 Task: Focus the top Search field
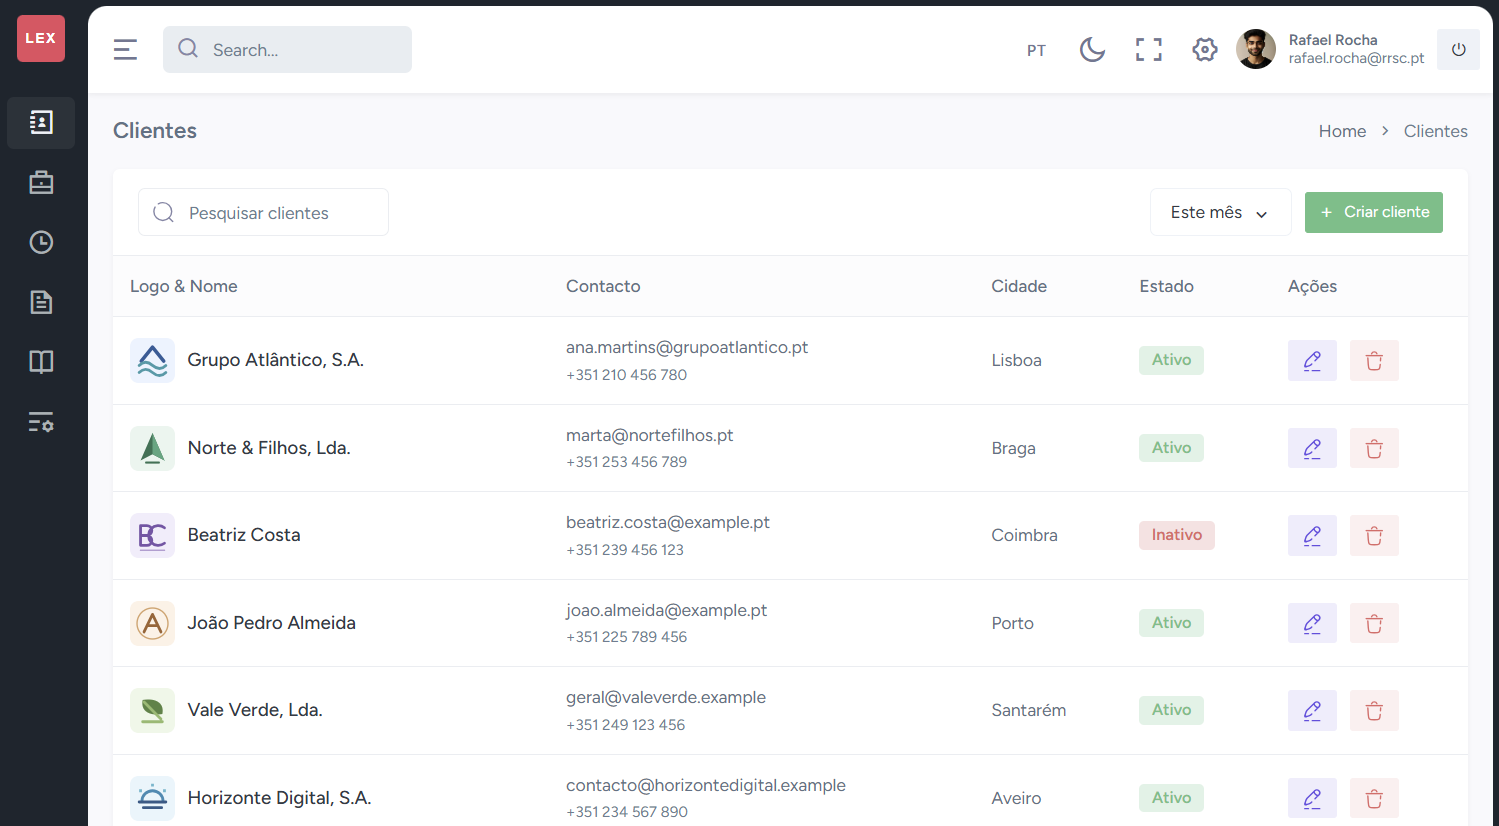tap(287, 49)
